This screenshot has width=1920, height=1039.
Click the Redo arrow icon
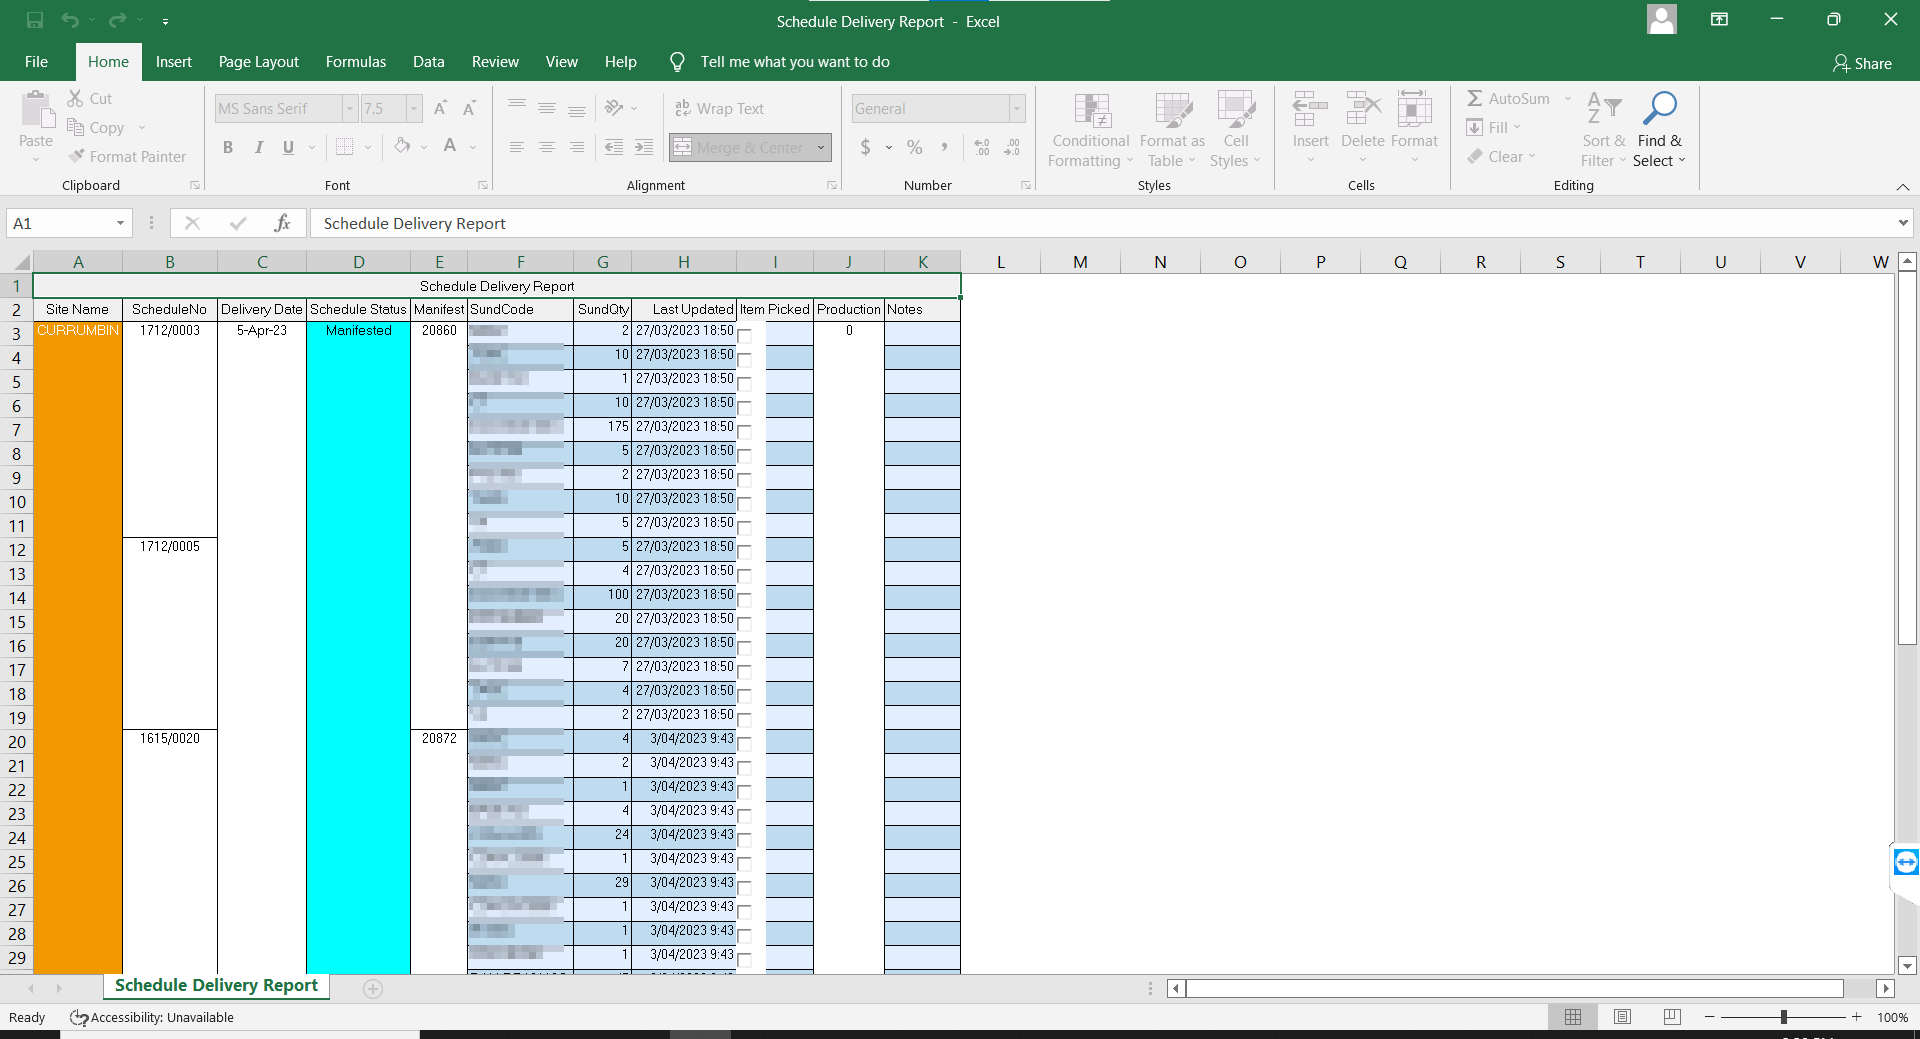coord(117,20)
